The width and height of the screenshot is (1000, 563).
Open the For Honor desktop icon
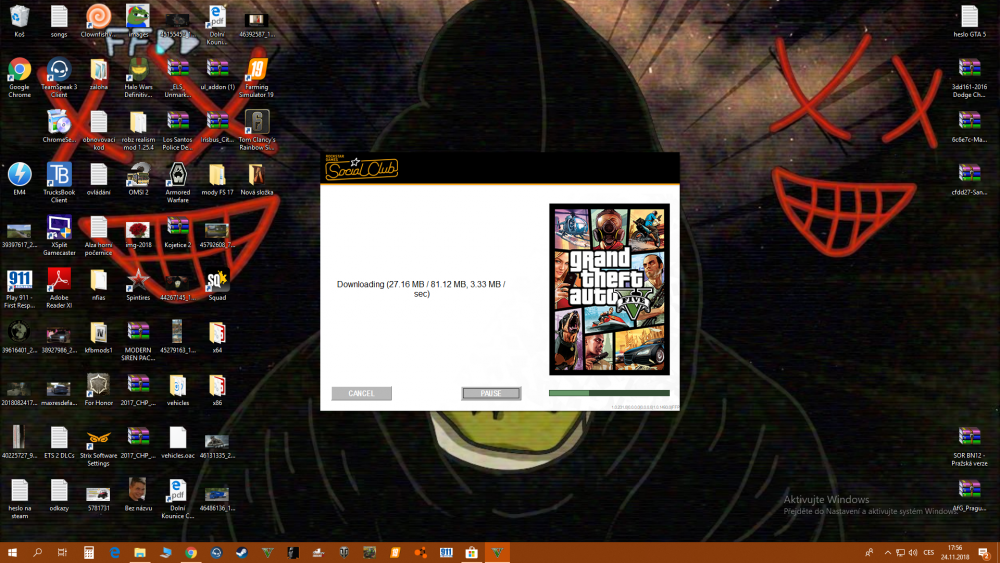pos(98,389)
